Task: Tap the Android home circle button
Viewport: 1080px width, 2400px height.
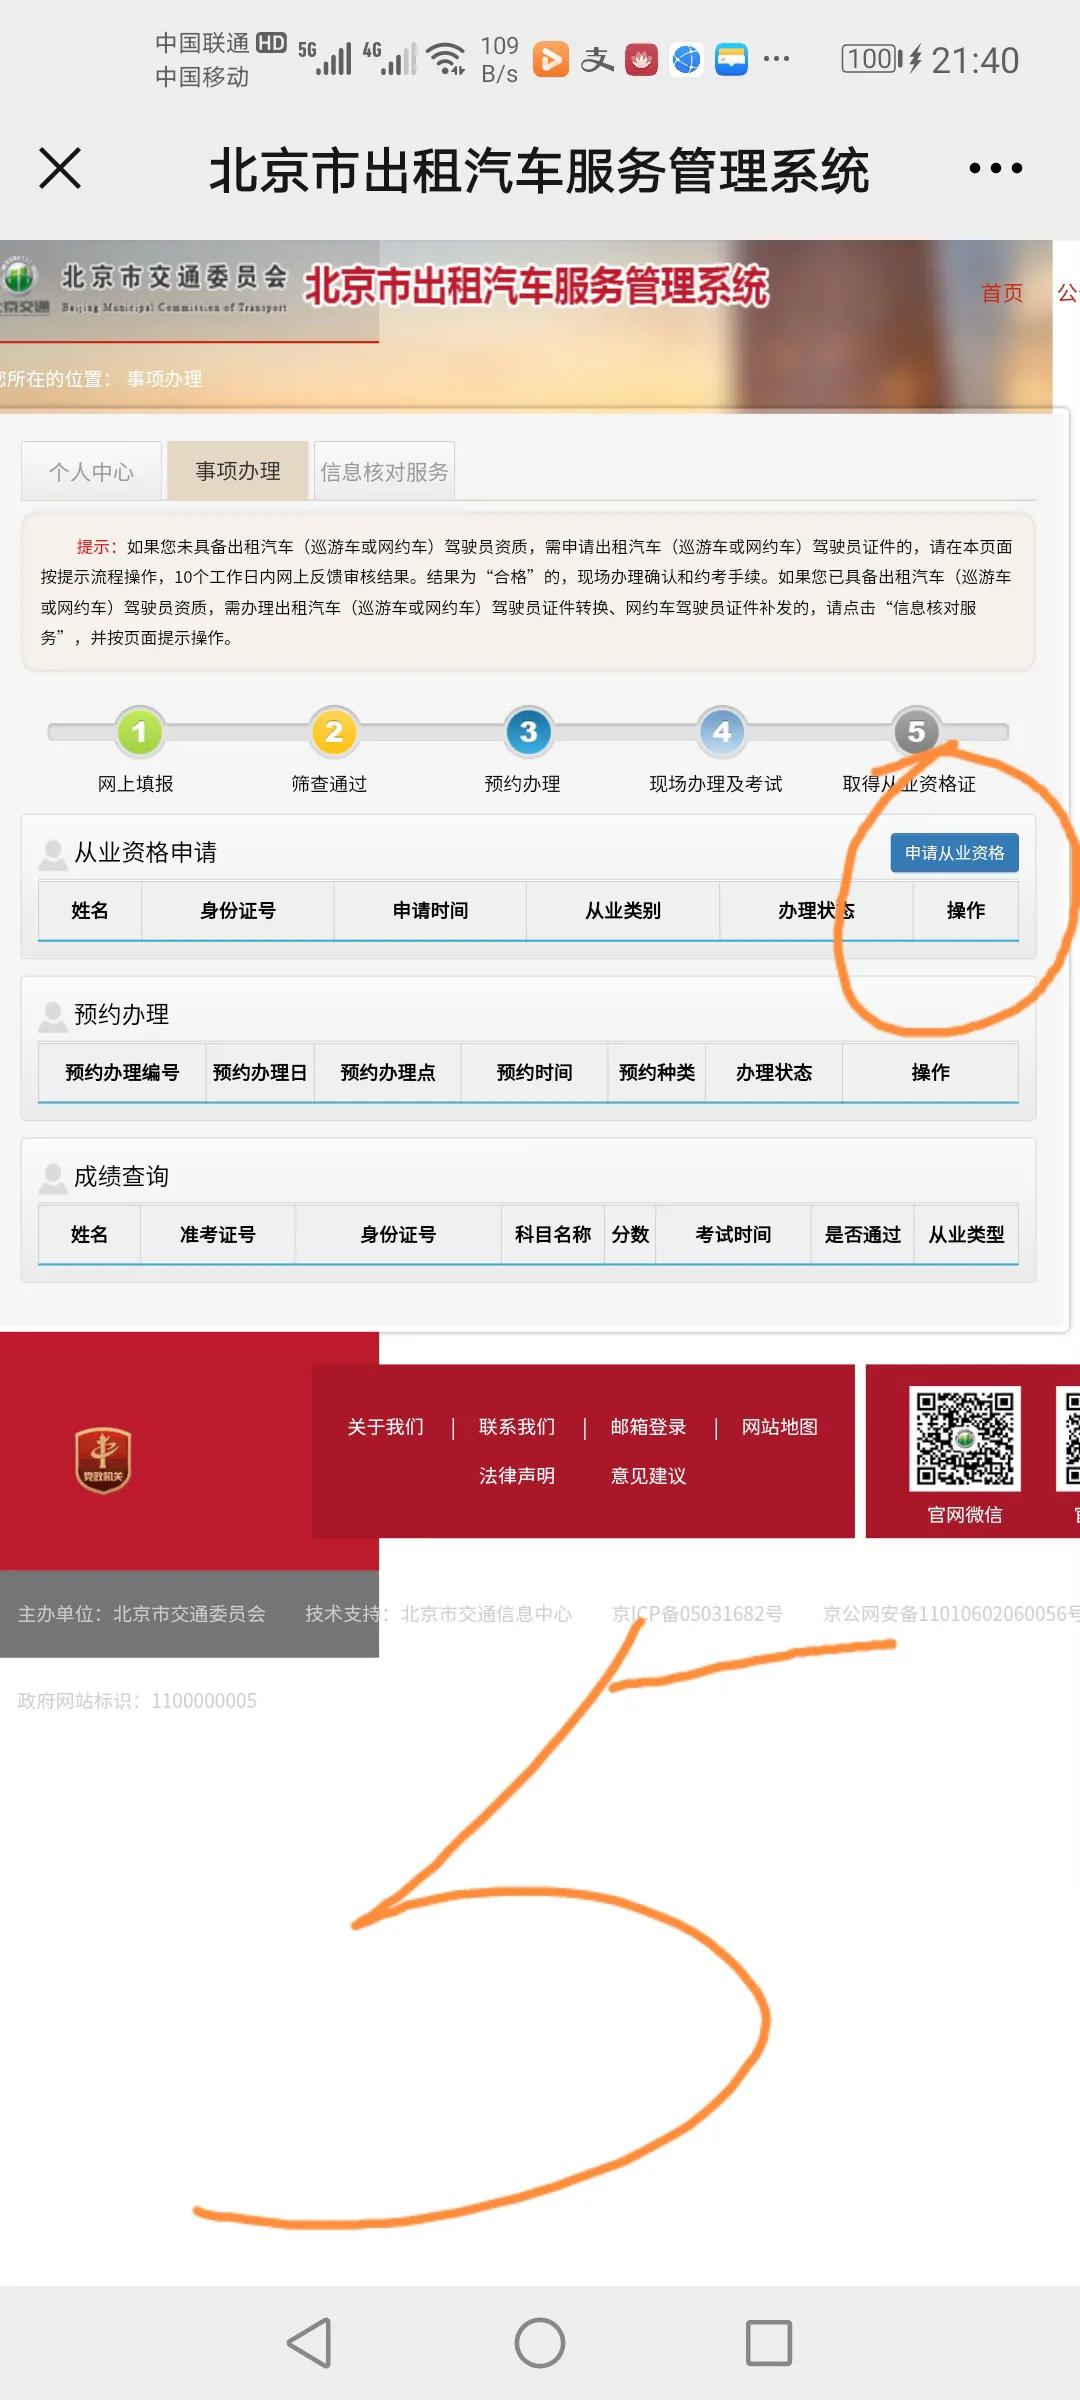Action: point(540,2342)
